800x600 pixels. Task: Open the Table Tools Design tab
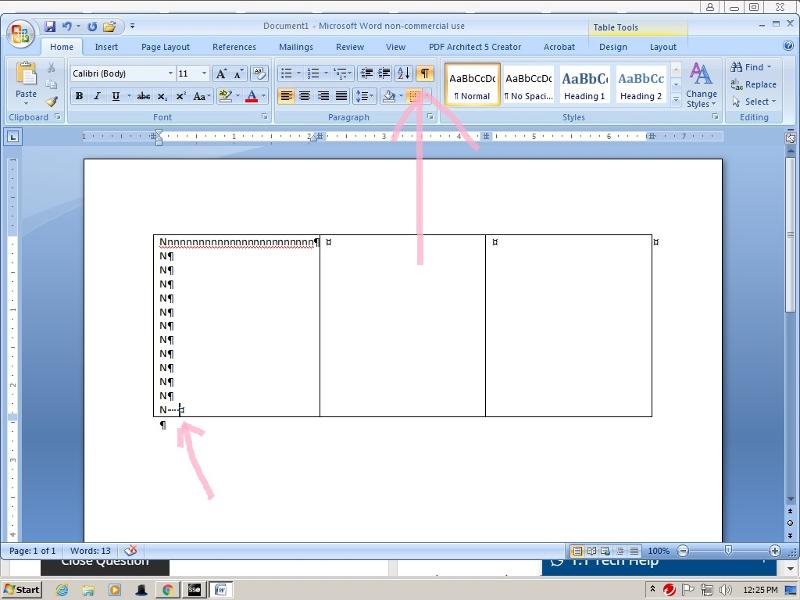[x=613, y=46]
